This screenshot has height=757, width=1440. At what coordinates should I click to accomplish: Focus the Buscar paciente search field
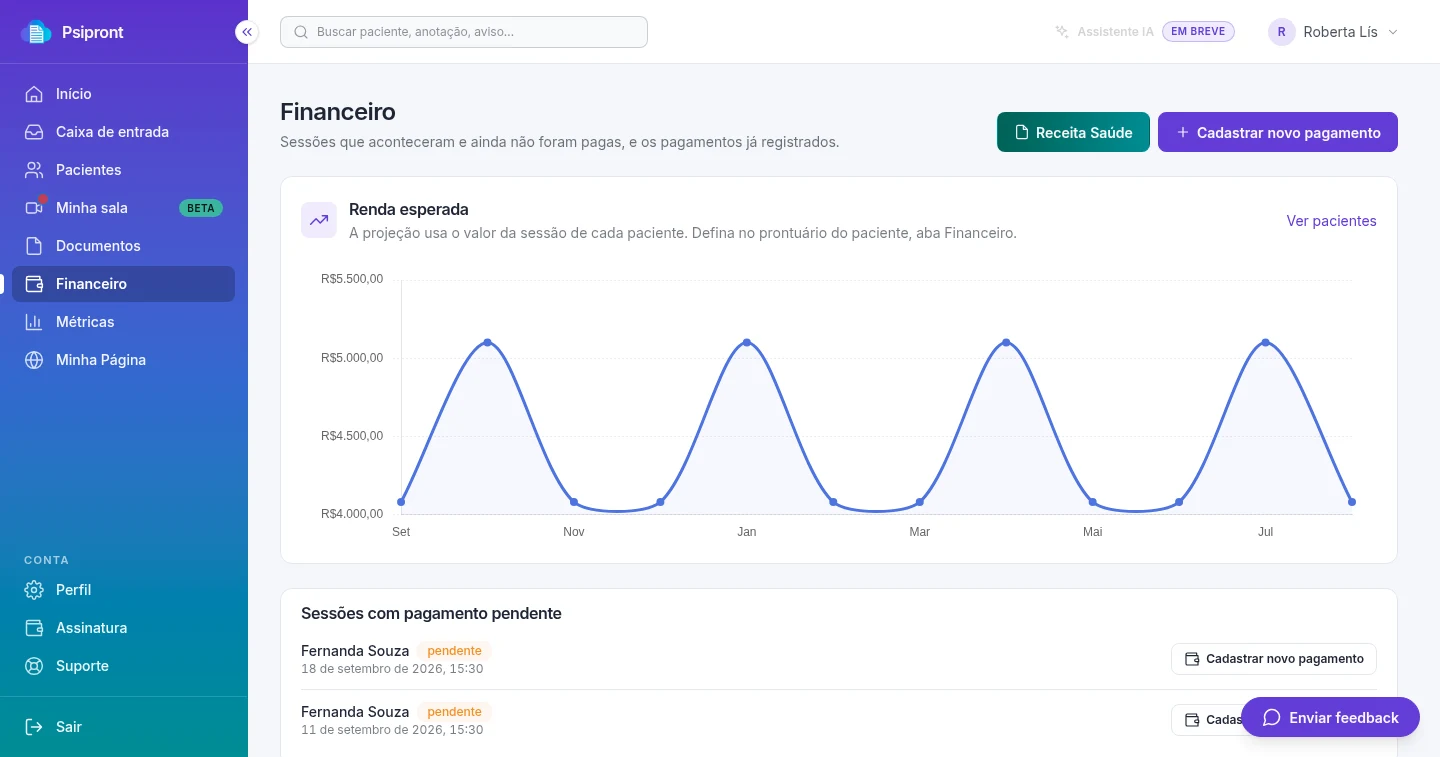pos(464,32)
